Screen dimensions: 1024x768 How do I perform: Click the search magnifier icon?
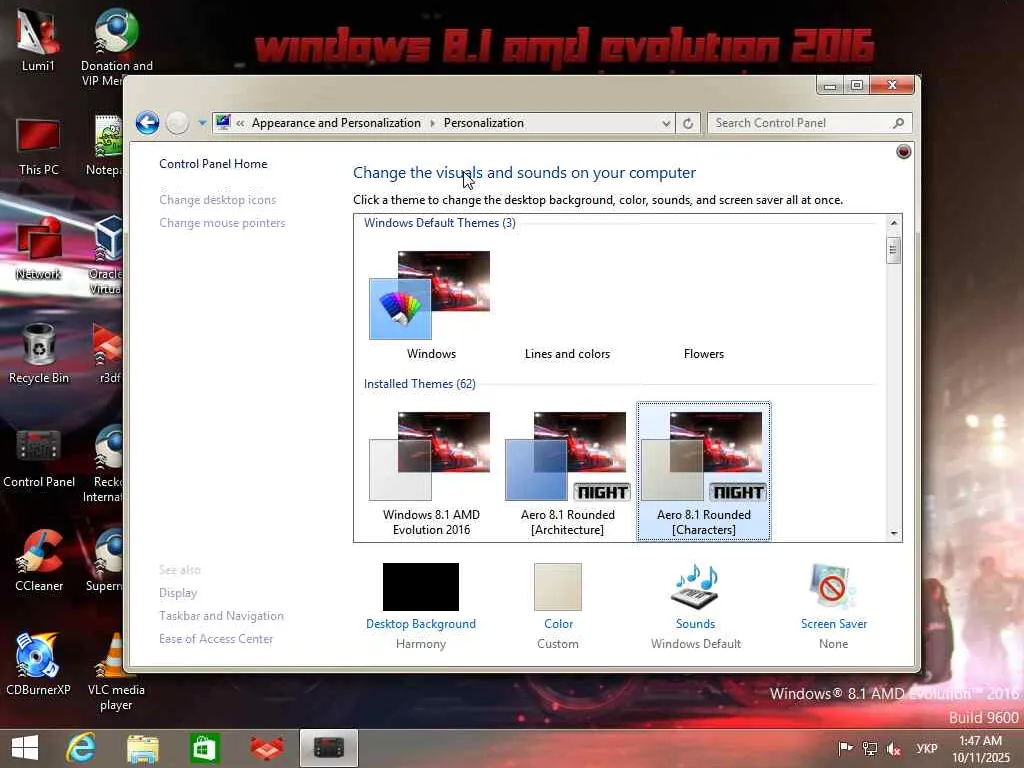[x=899, y=123]
